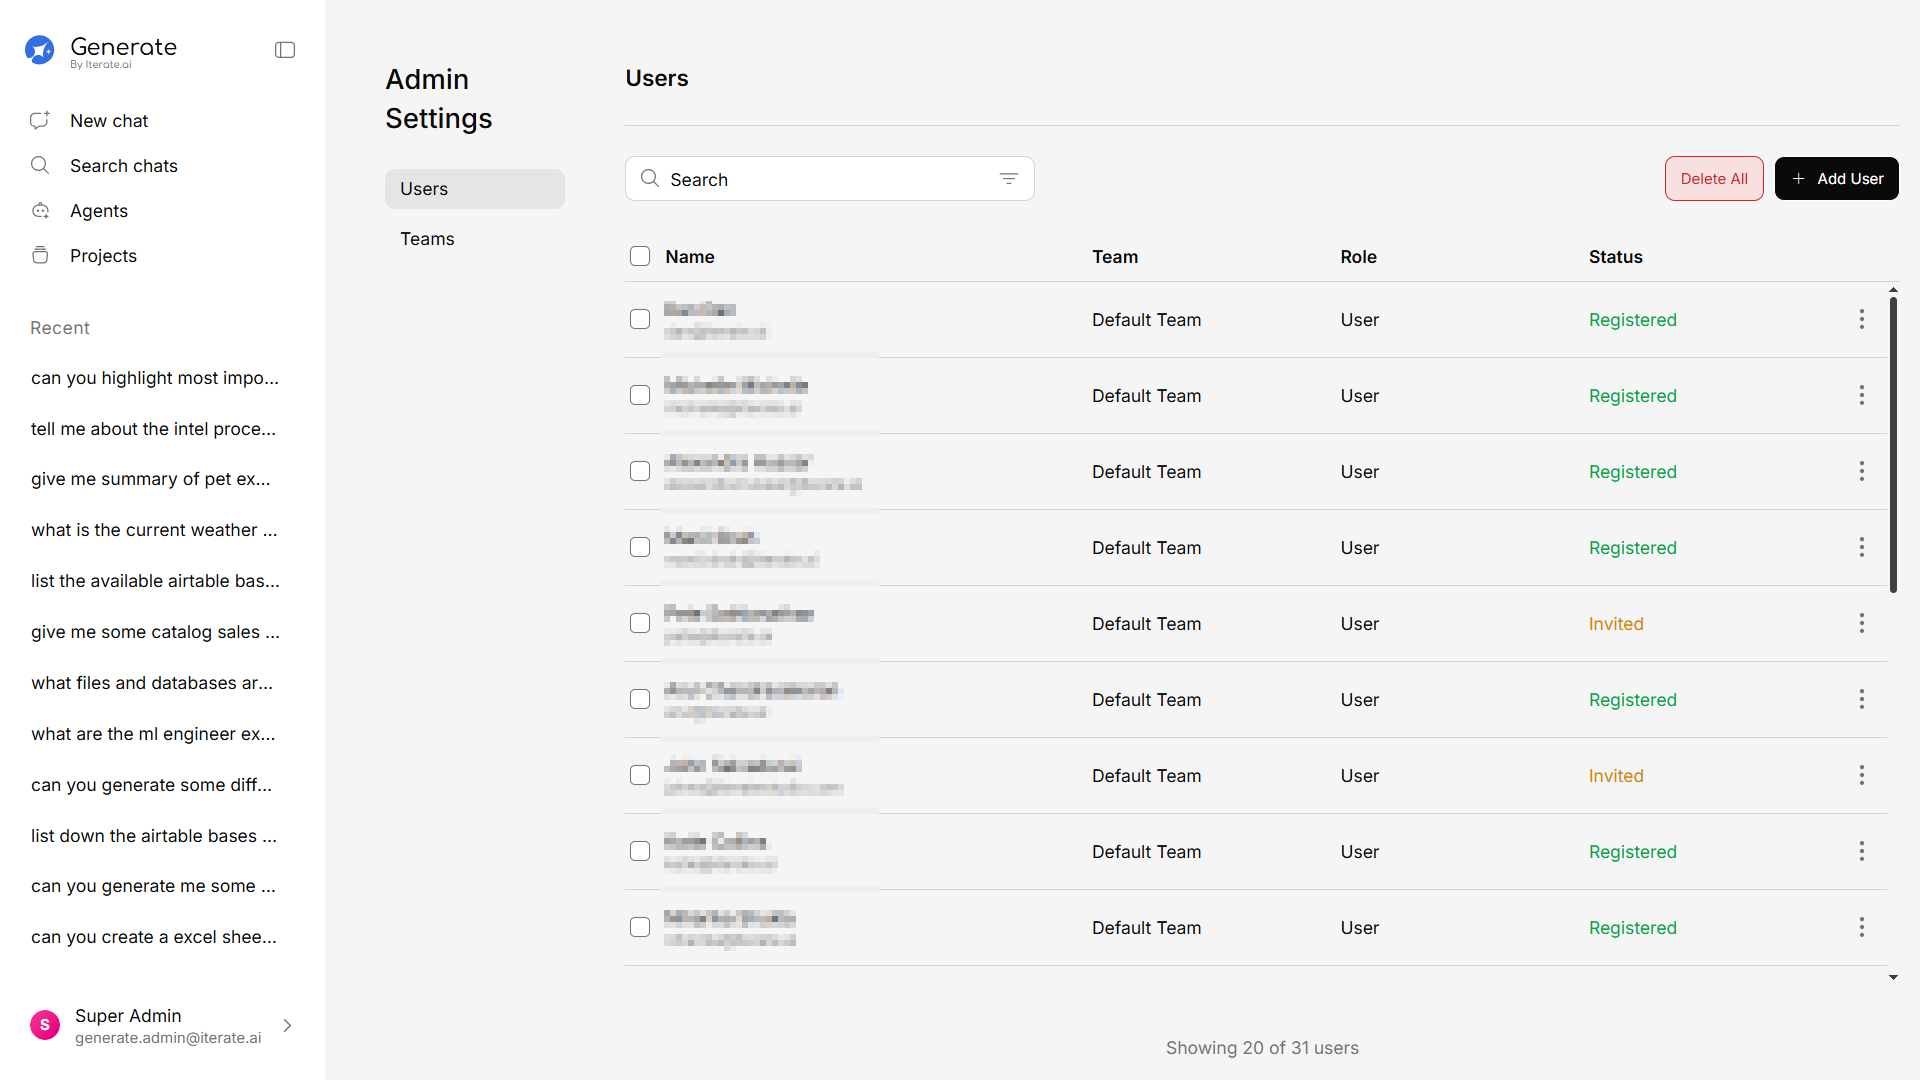Check the last visible user row checkbox

640,927
